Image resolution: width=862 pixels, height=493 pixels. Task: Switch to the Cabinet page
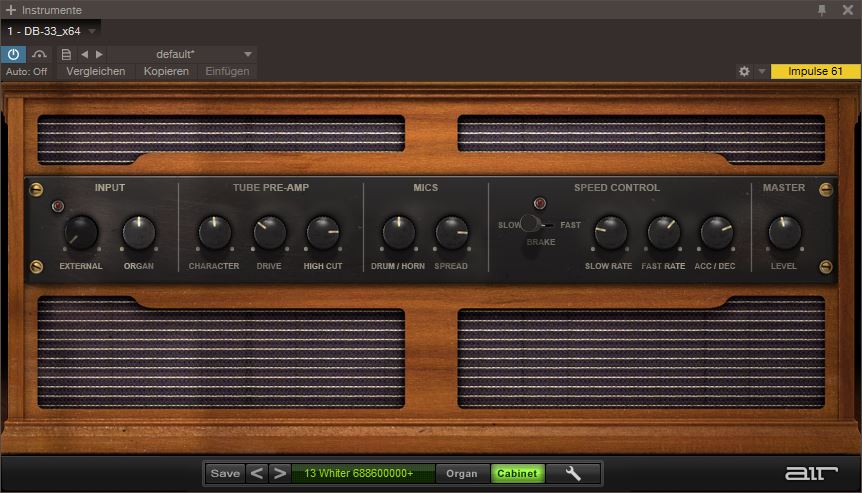[x=517, y=473]
